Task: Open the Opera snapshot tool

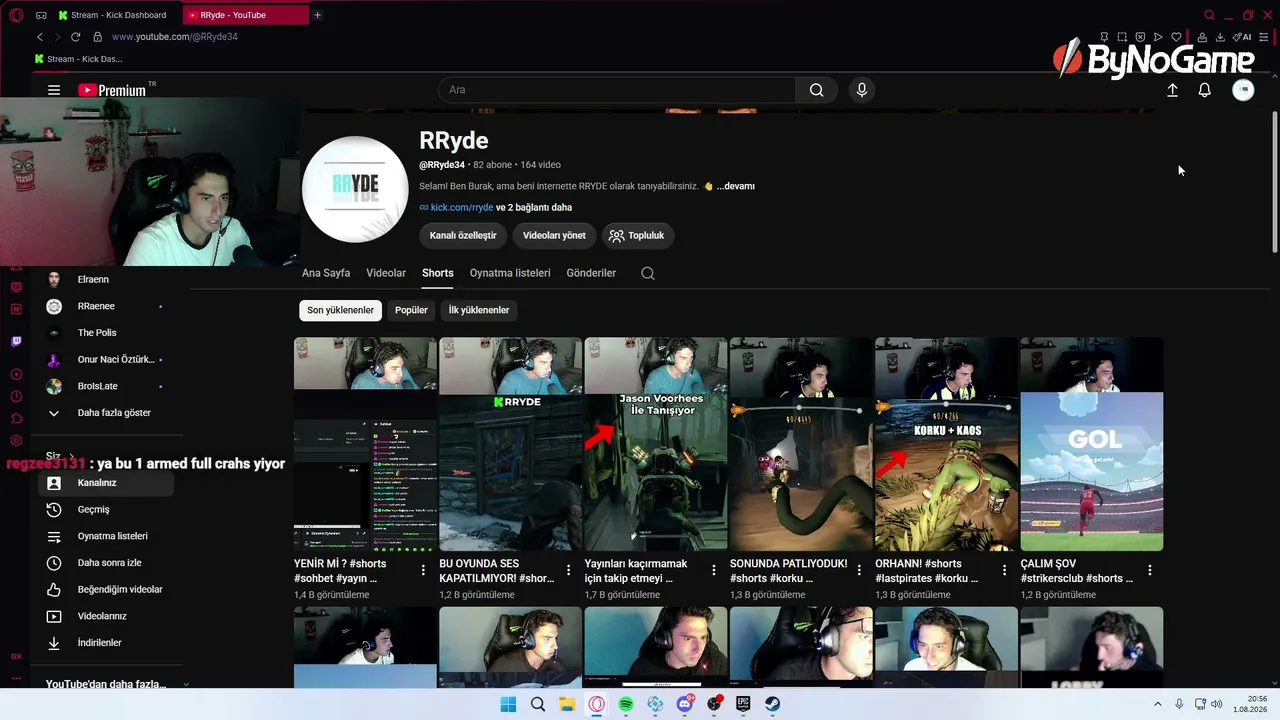Action: 1122,37
